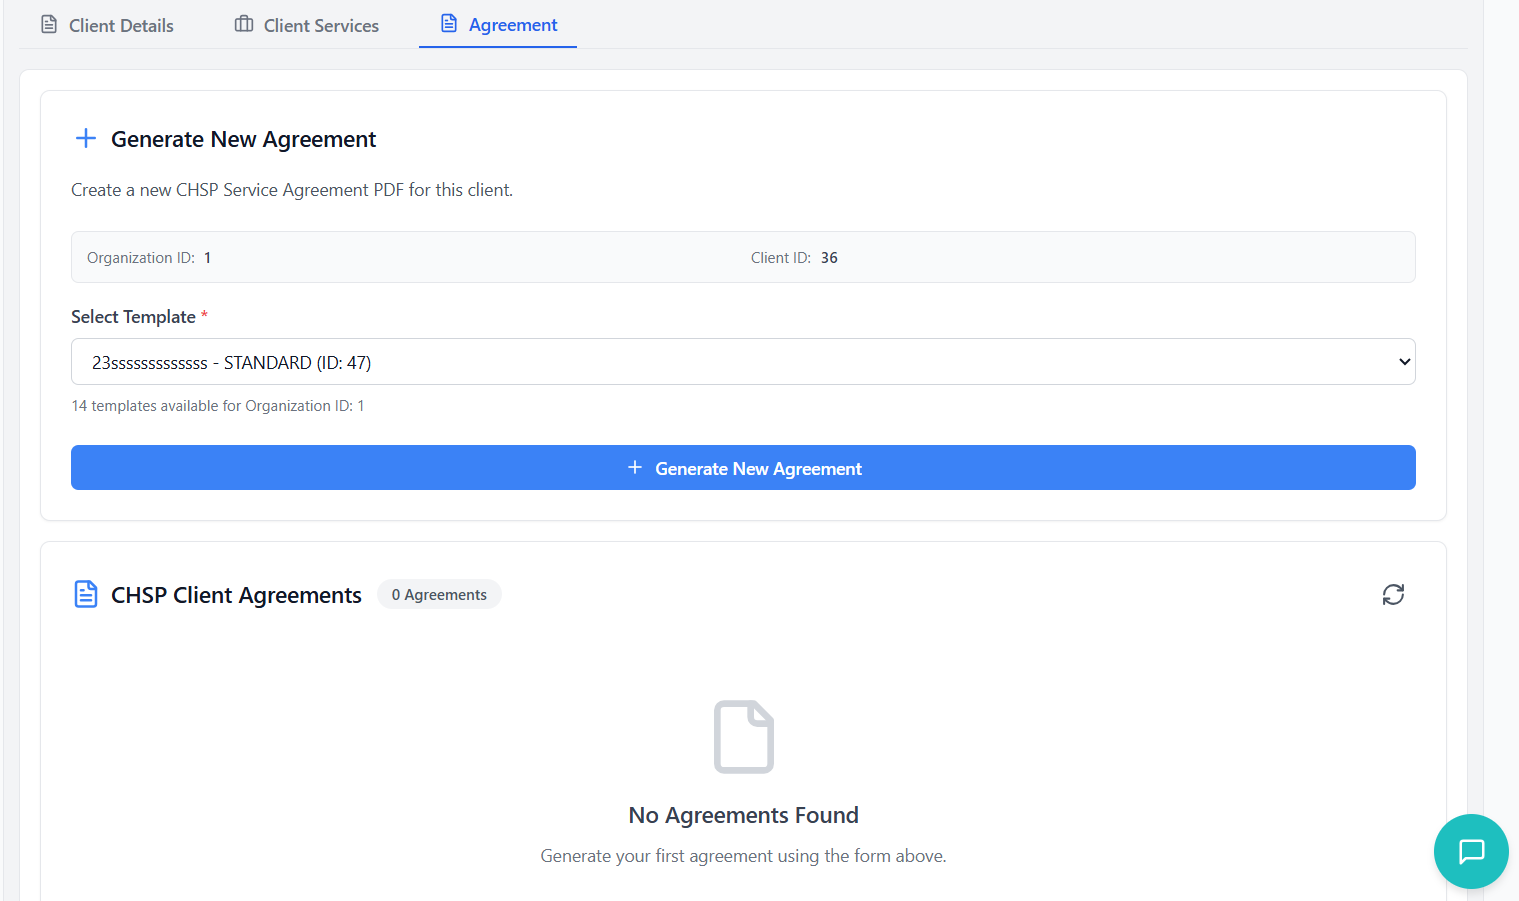
Task: Click the empty file placeholder icon
Action: point(743,737)
